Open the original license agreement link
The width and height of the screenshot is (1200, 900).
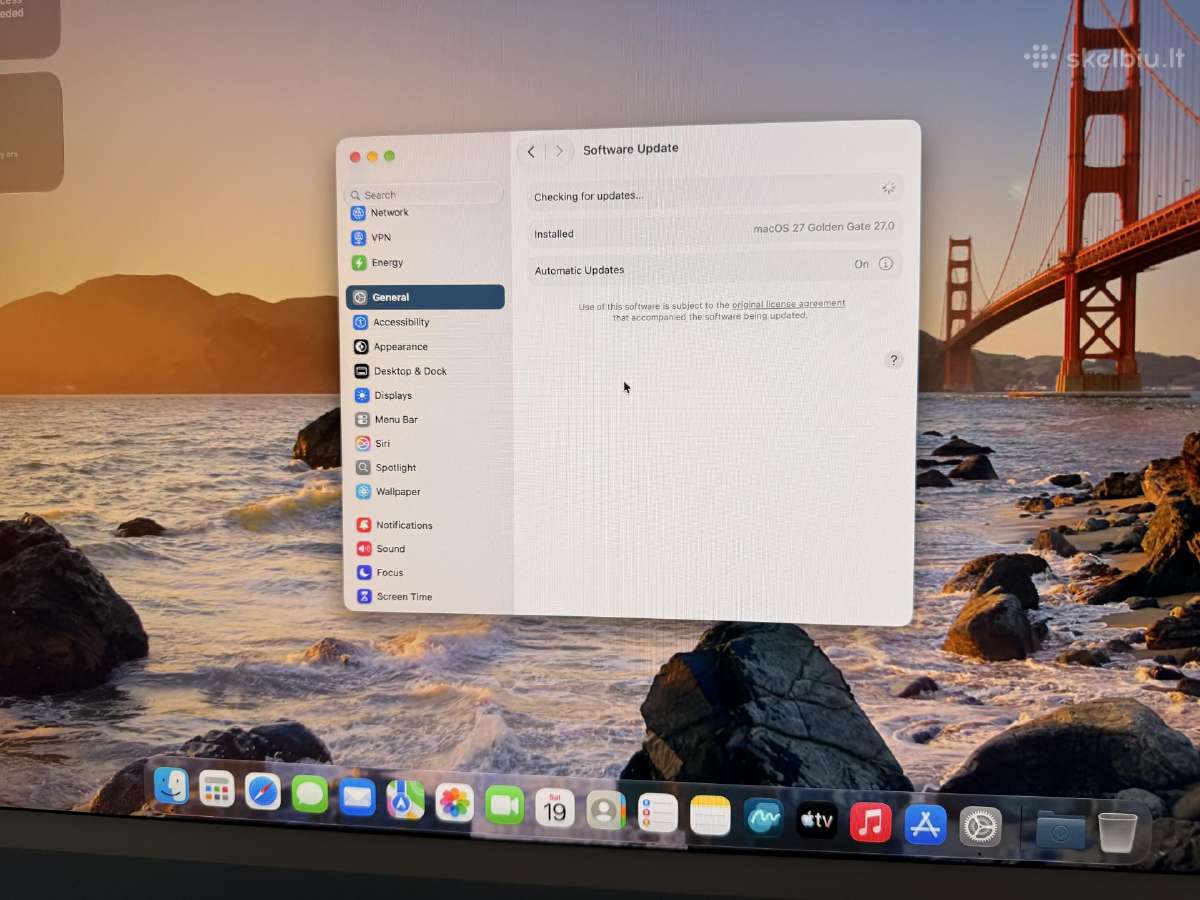click(x=789, y=303)
